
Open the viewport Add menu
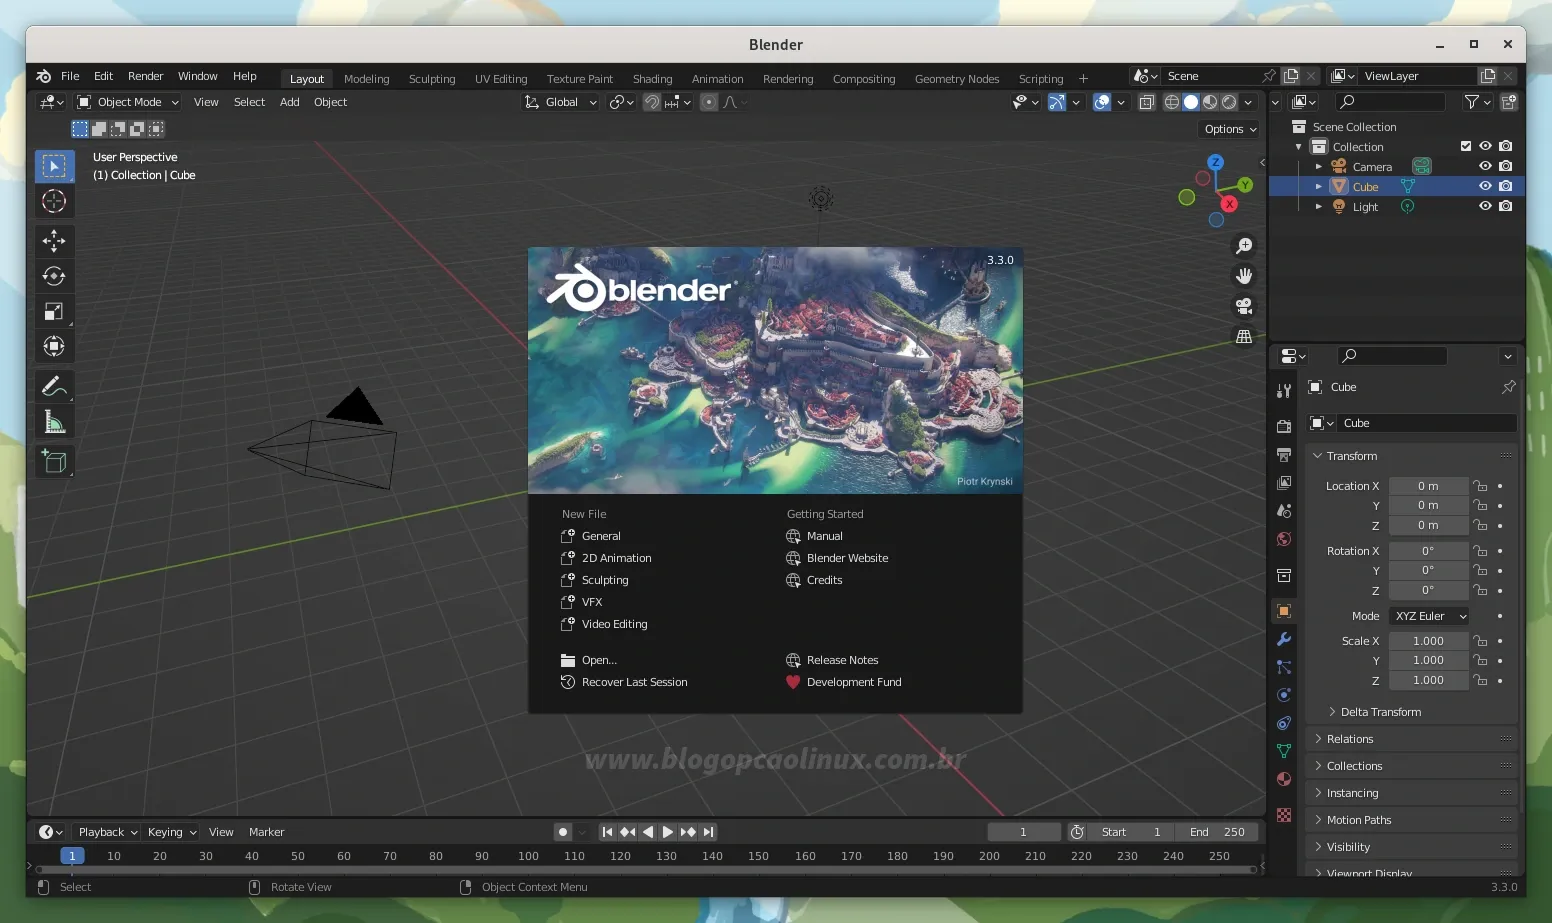(x=289, y=102)
